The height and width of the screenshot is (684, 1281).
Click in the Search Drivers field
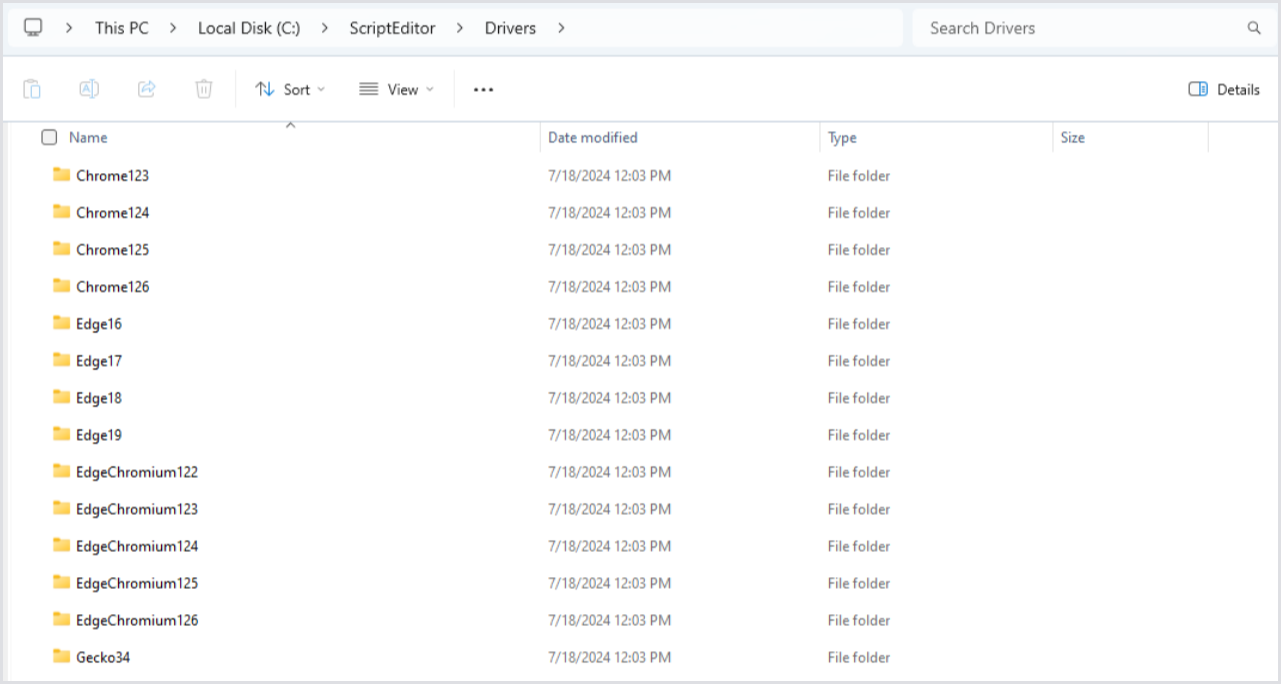1080,28
